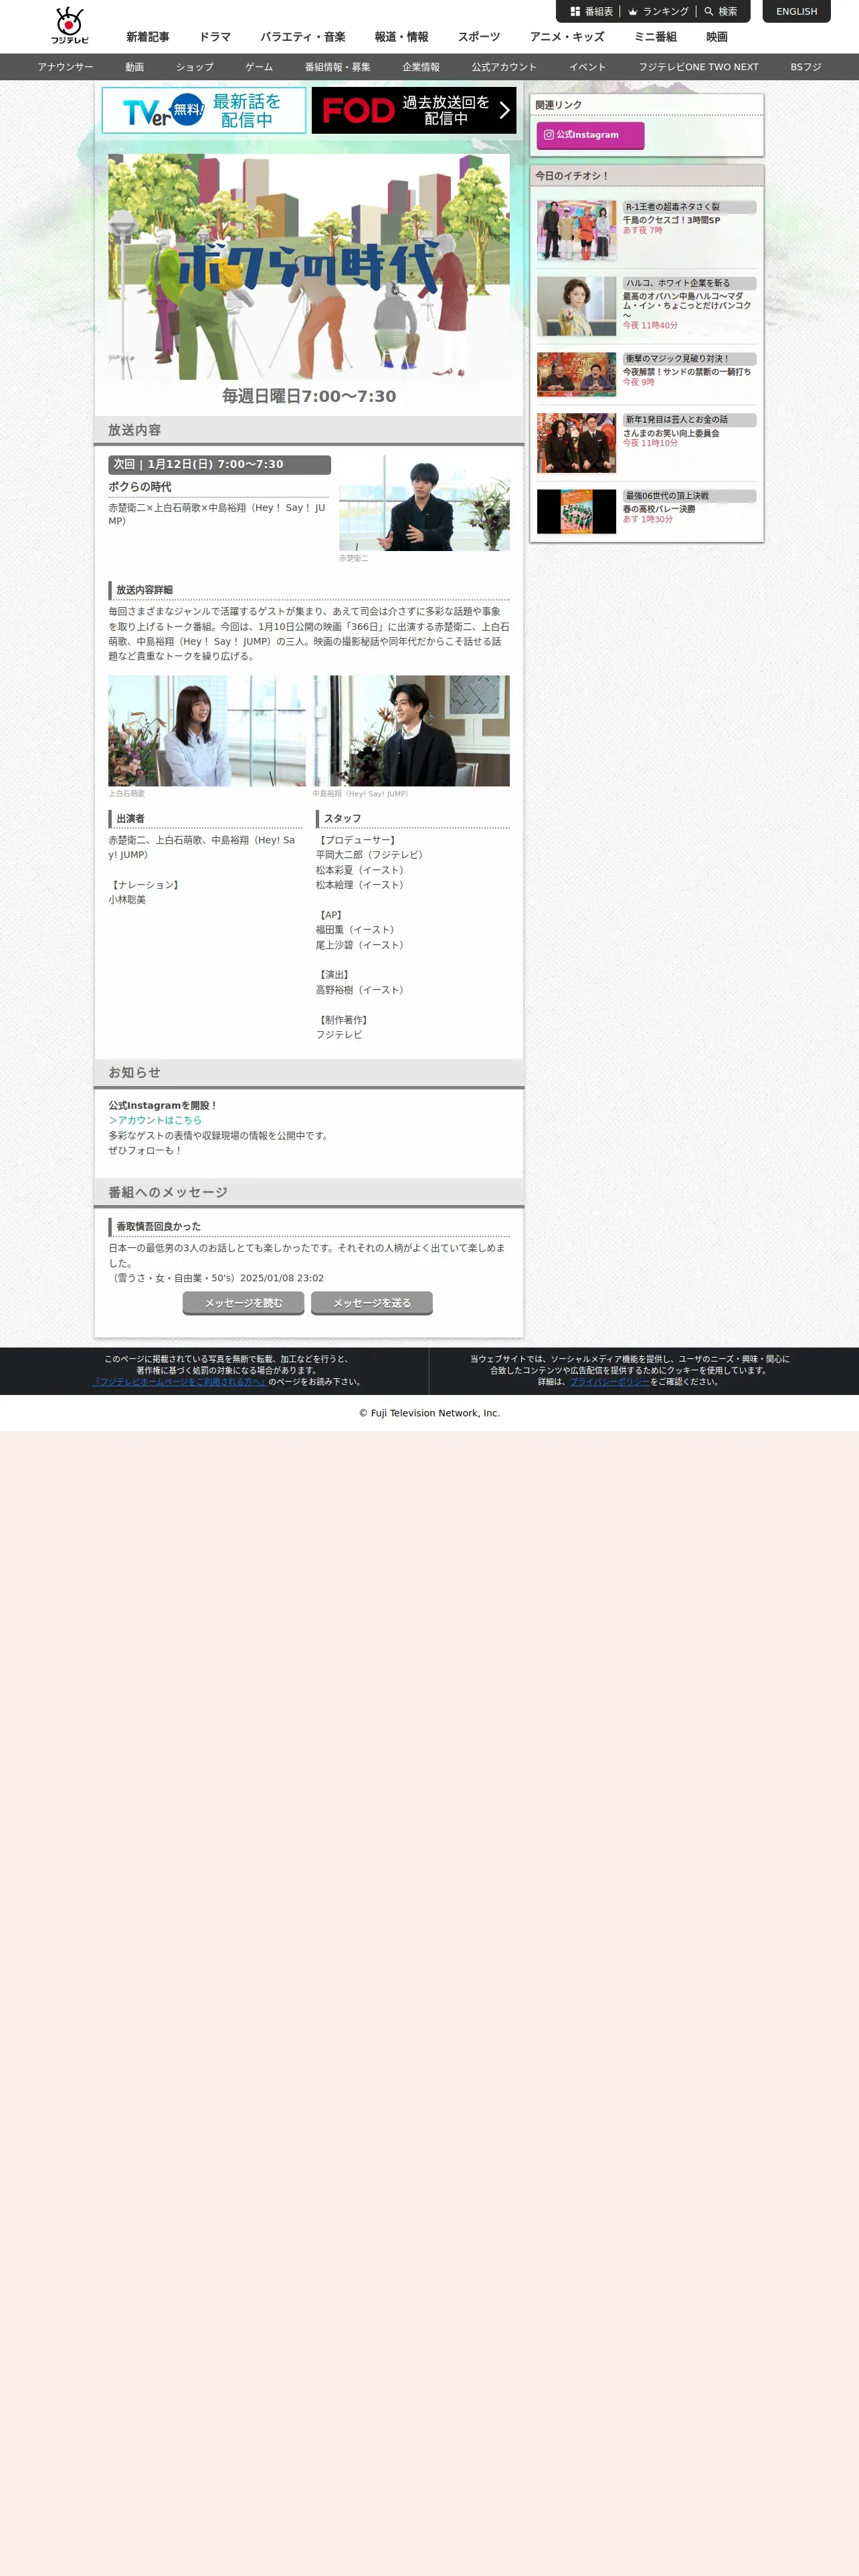This screenshot has height=2576, width=859.
Task: Click the 高野裕樹（イースト） director name
Action: click(362, 990)
